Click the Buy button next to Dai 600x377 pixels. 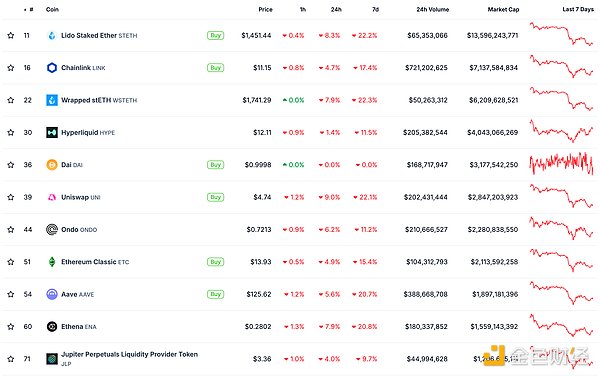coord(215,165)
